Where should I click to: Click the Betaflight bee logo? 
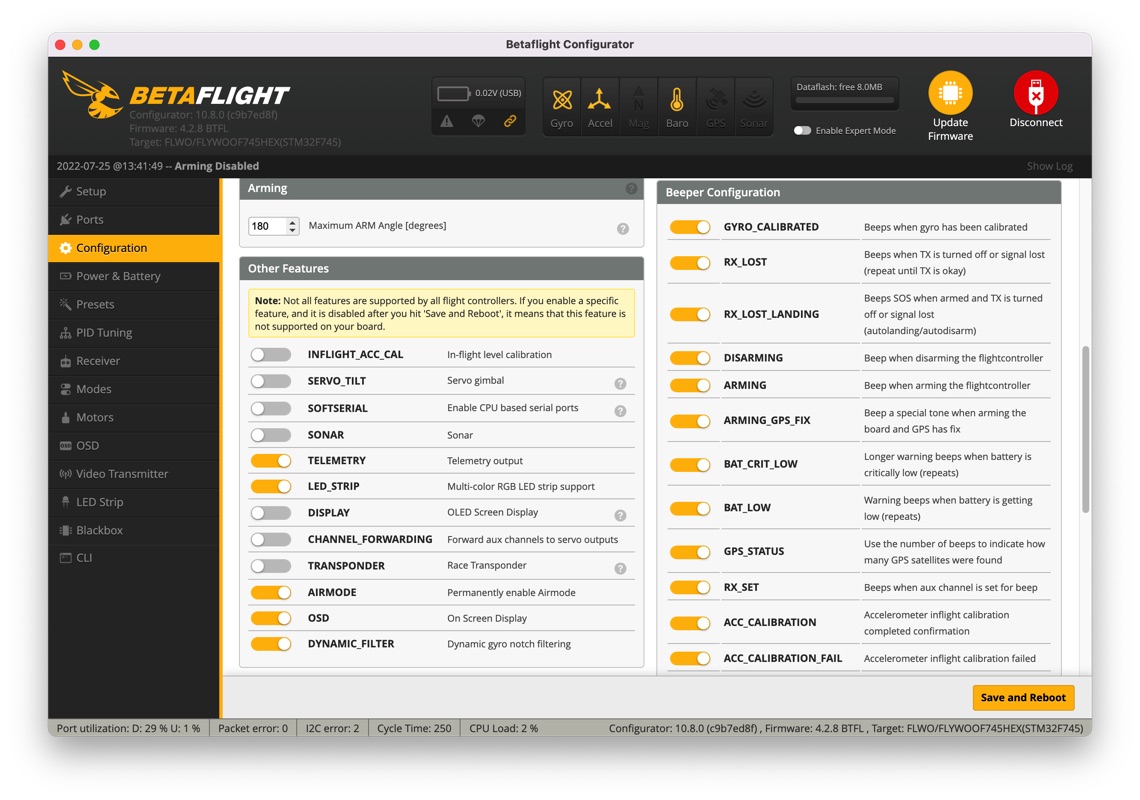pyautogui.click(x=92, y=95)
